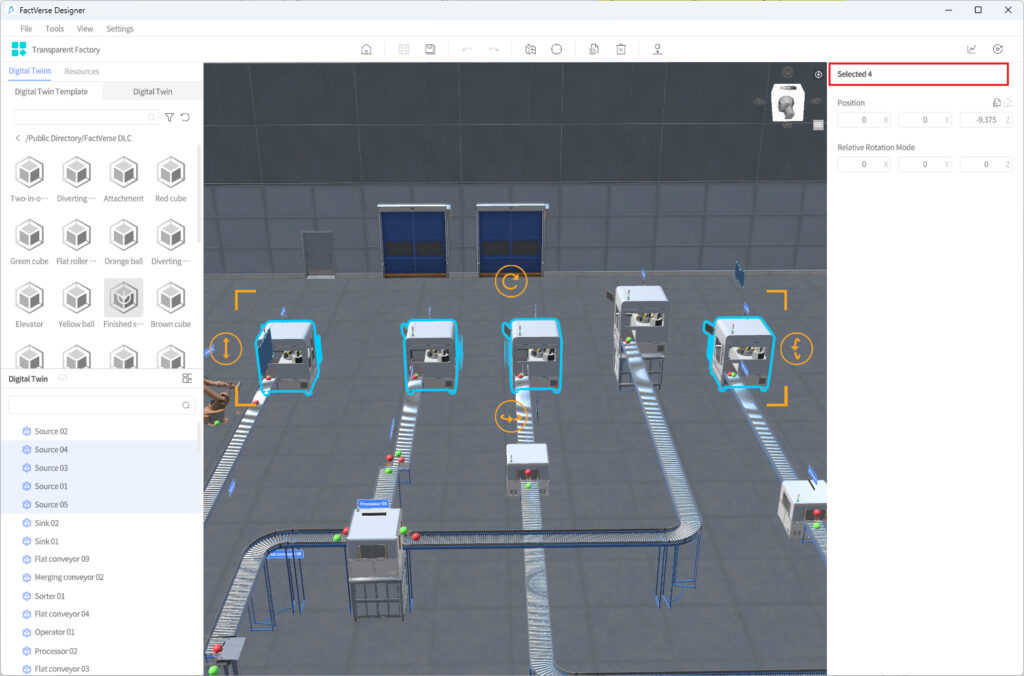
Task: Click the filter funnel icon in template panel
Action: click(x=169, y=117)
